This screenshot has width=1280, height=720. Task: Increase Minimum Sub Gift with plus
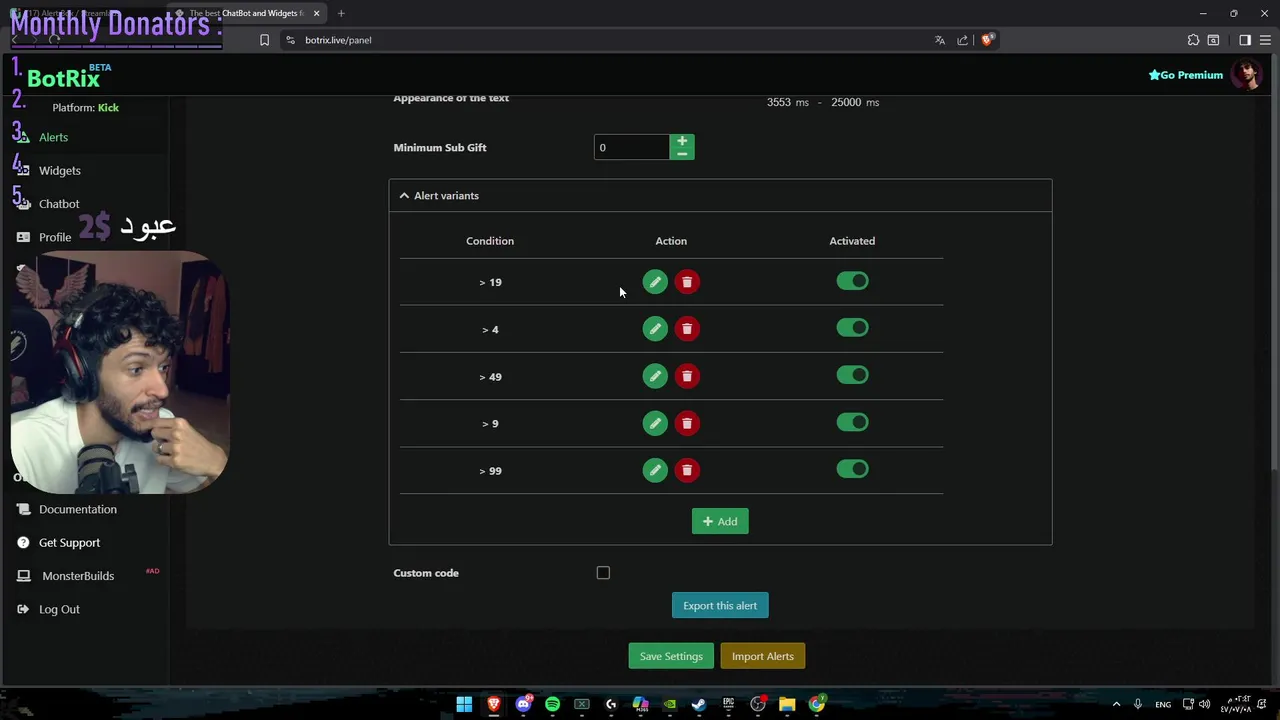tap(682, 141)
